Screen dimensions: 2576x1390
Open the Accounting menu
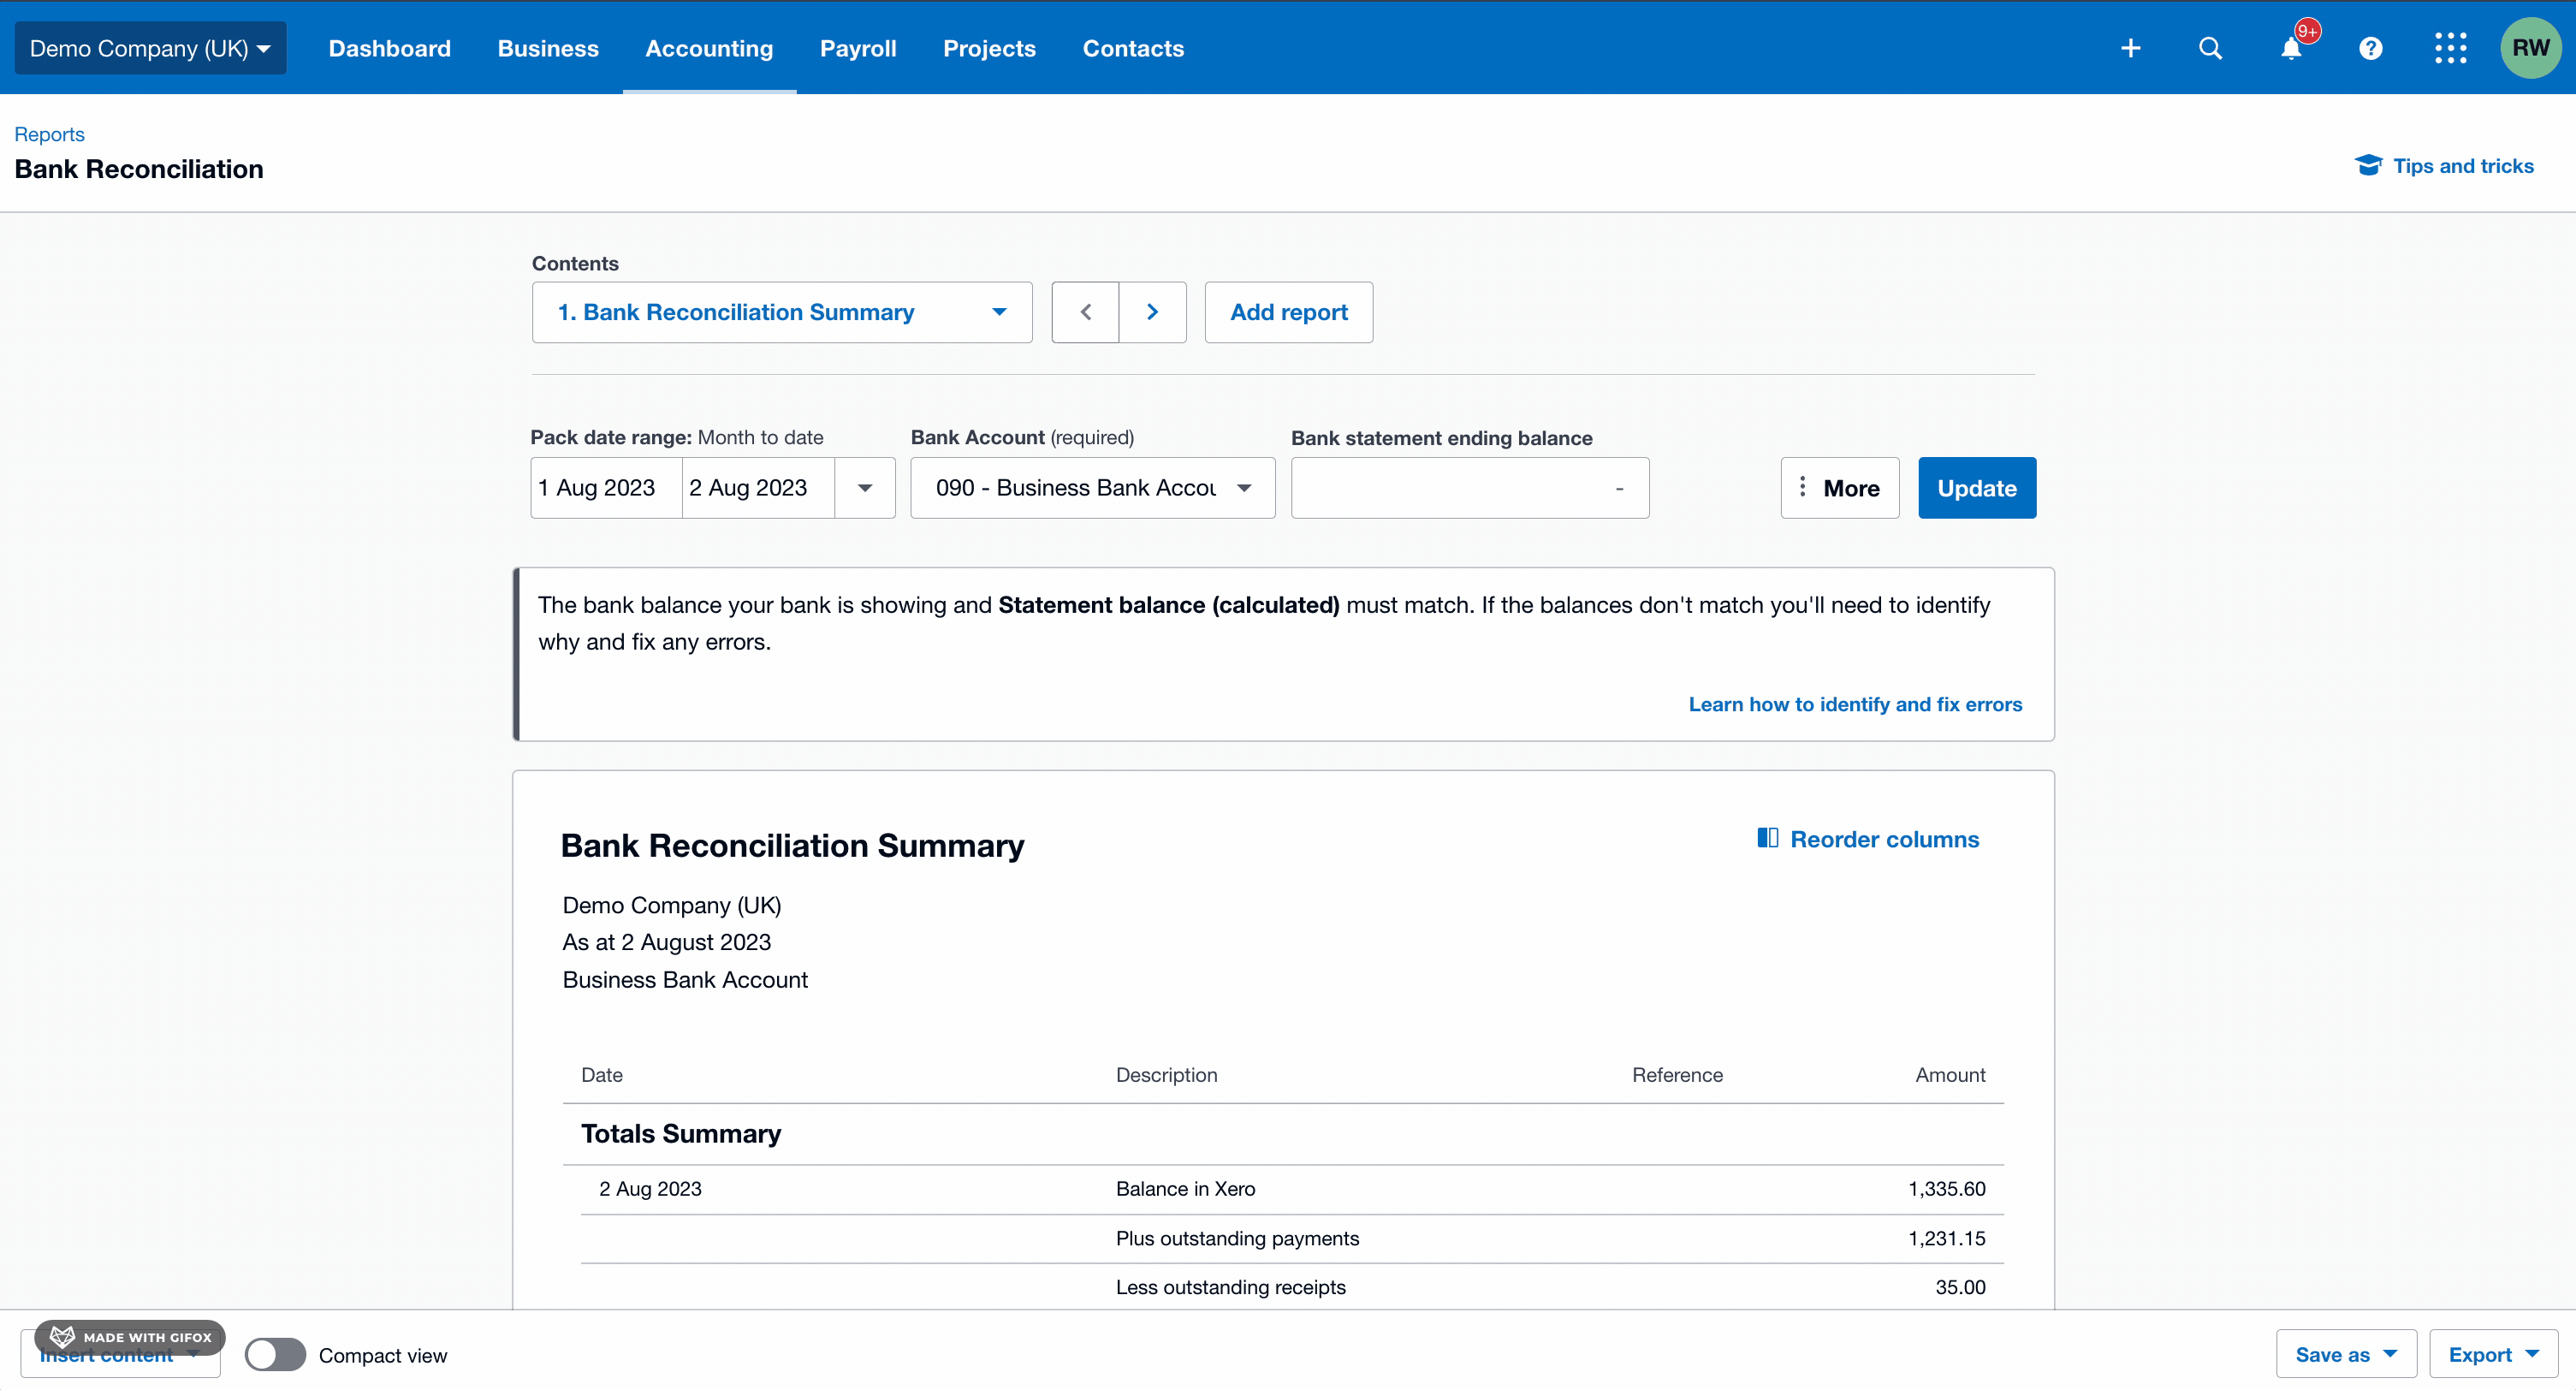pos(709,48)
